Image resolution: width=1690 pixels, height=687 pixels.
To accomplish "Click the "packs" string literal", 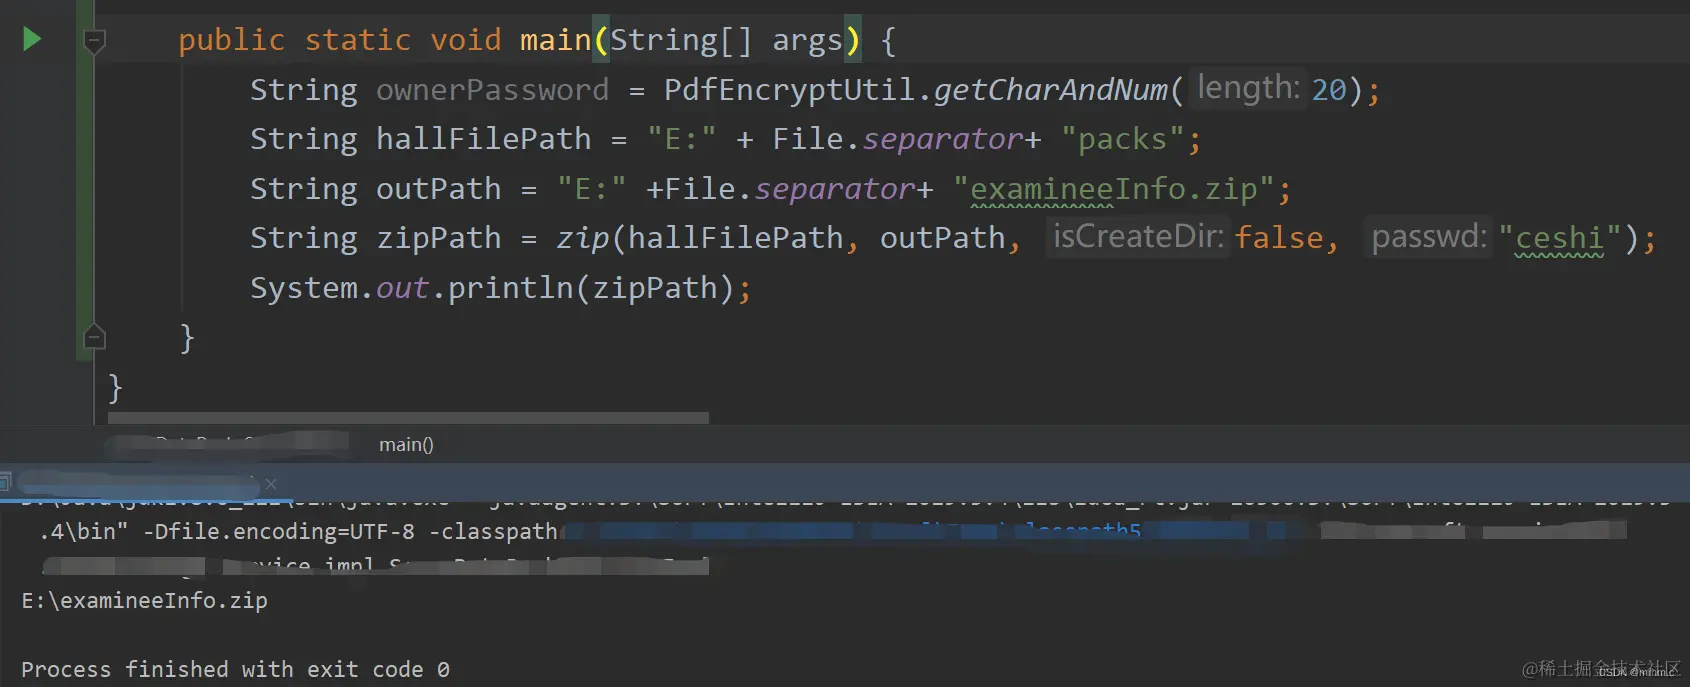I will (1122, 139).
